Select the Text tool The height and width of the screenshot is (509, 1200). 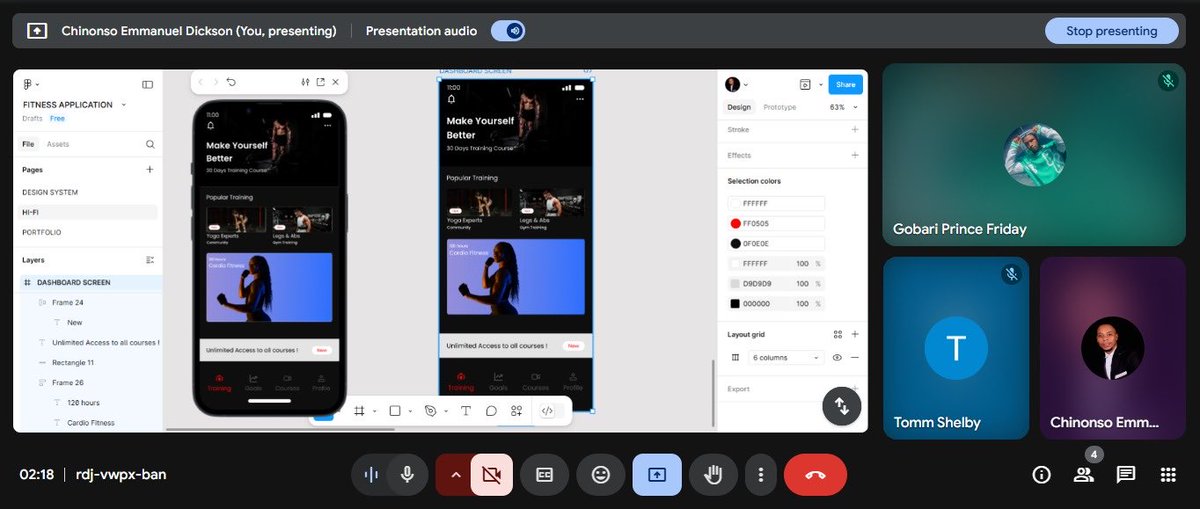[466, 411]
